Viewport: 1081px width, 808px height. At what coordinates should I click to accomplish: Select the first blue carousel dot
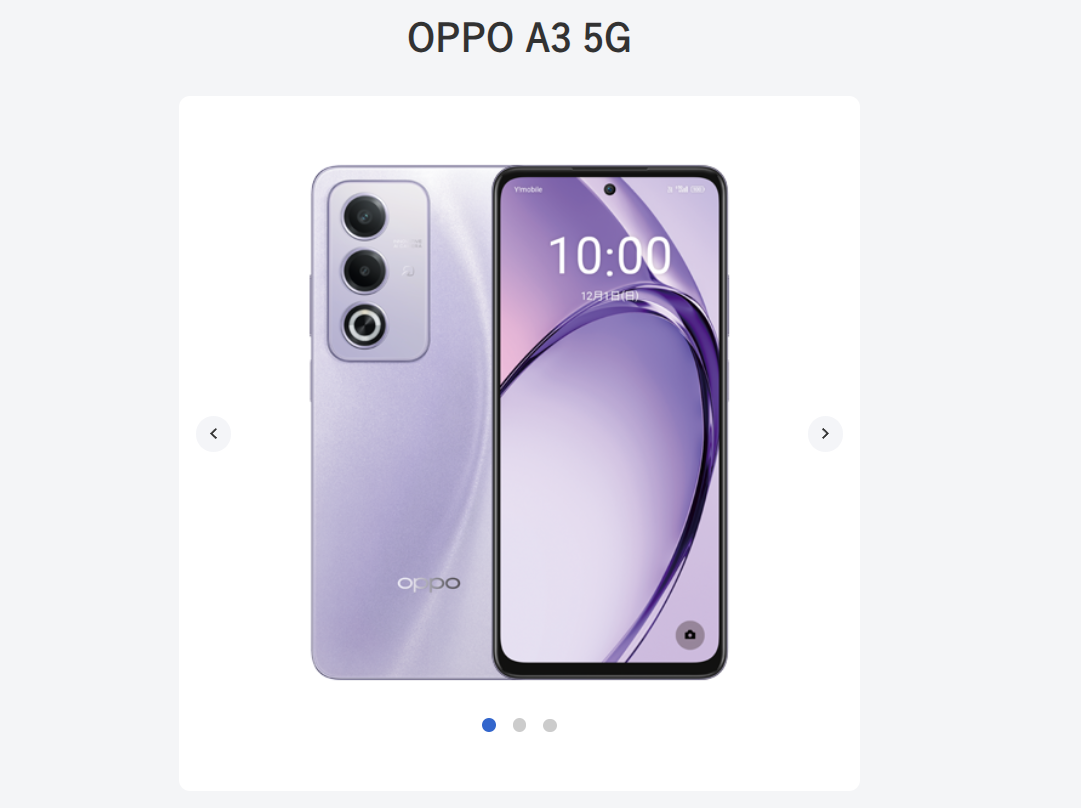coord(489,725)
